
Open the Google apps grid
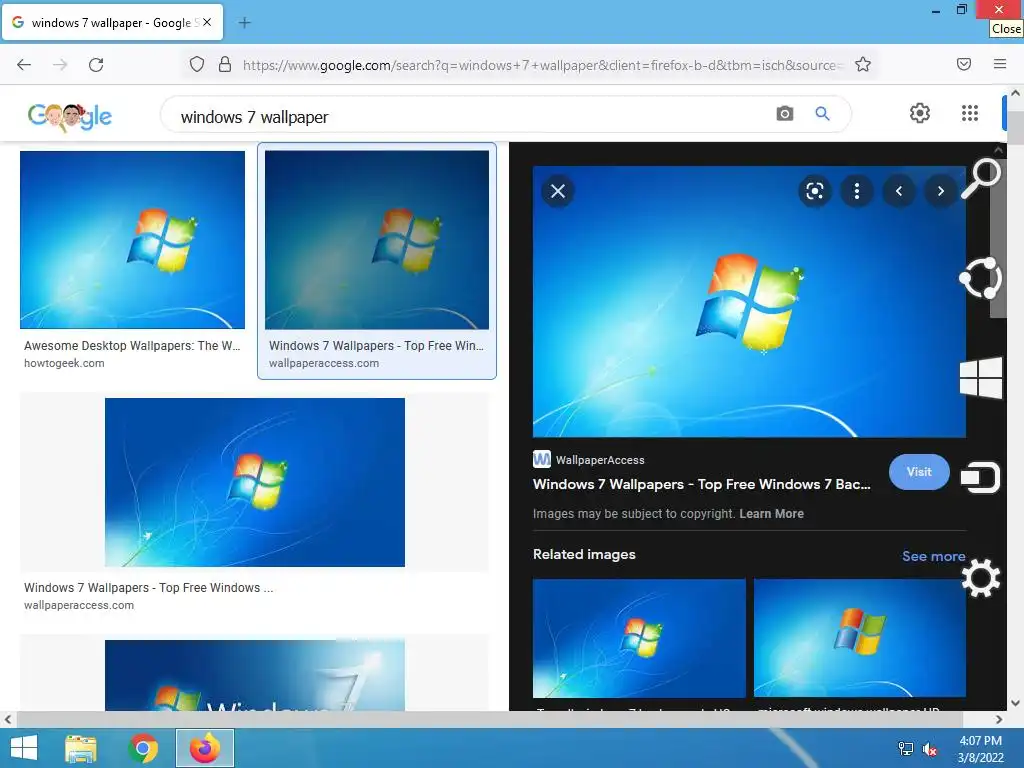970,113
